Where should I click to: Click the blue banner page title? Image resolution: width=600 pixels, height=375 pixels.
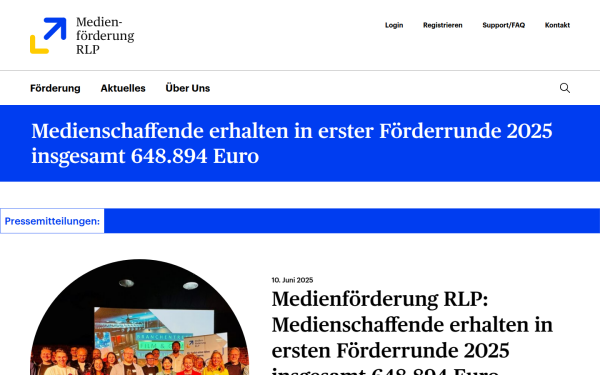point(292,143)
